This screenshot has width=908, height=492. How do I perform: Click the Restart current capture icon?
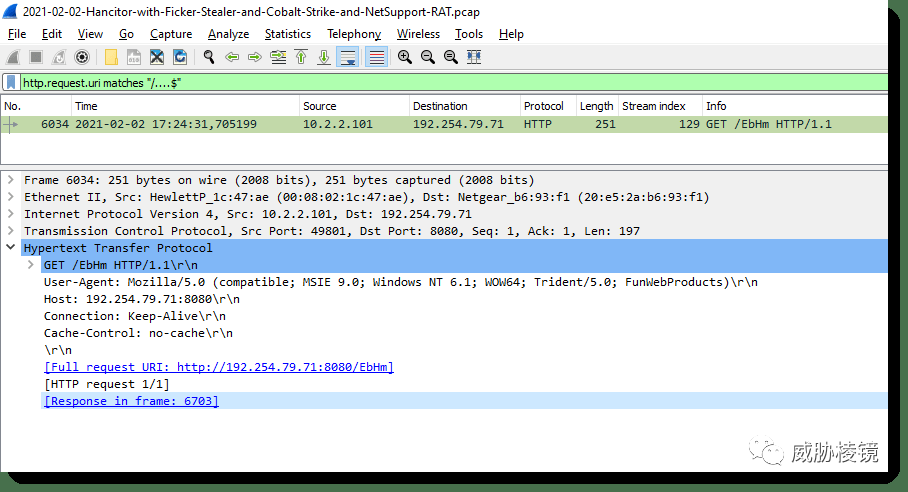[59, 57]
